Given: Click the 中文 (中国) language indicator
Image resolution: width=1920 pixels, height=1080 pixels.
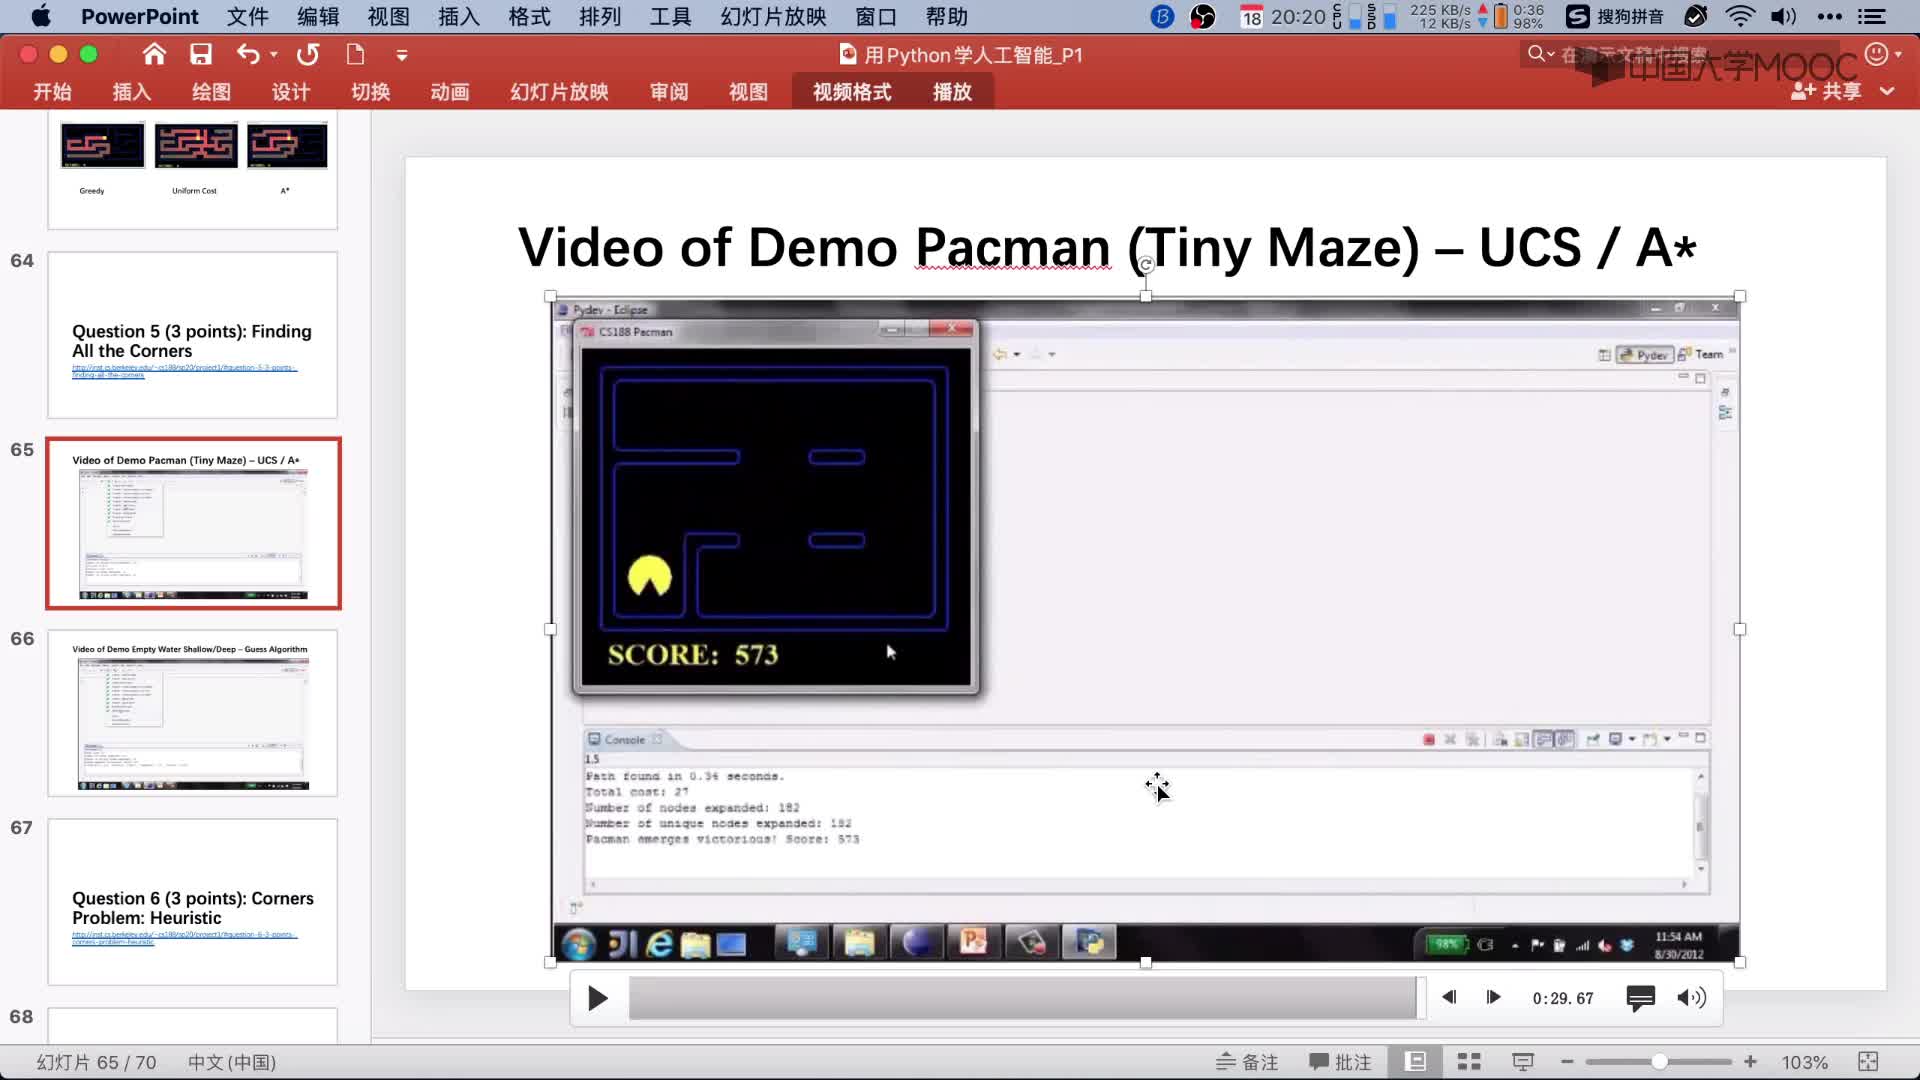Looking at the screenshot, I should 232,1063.
